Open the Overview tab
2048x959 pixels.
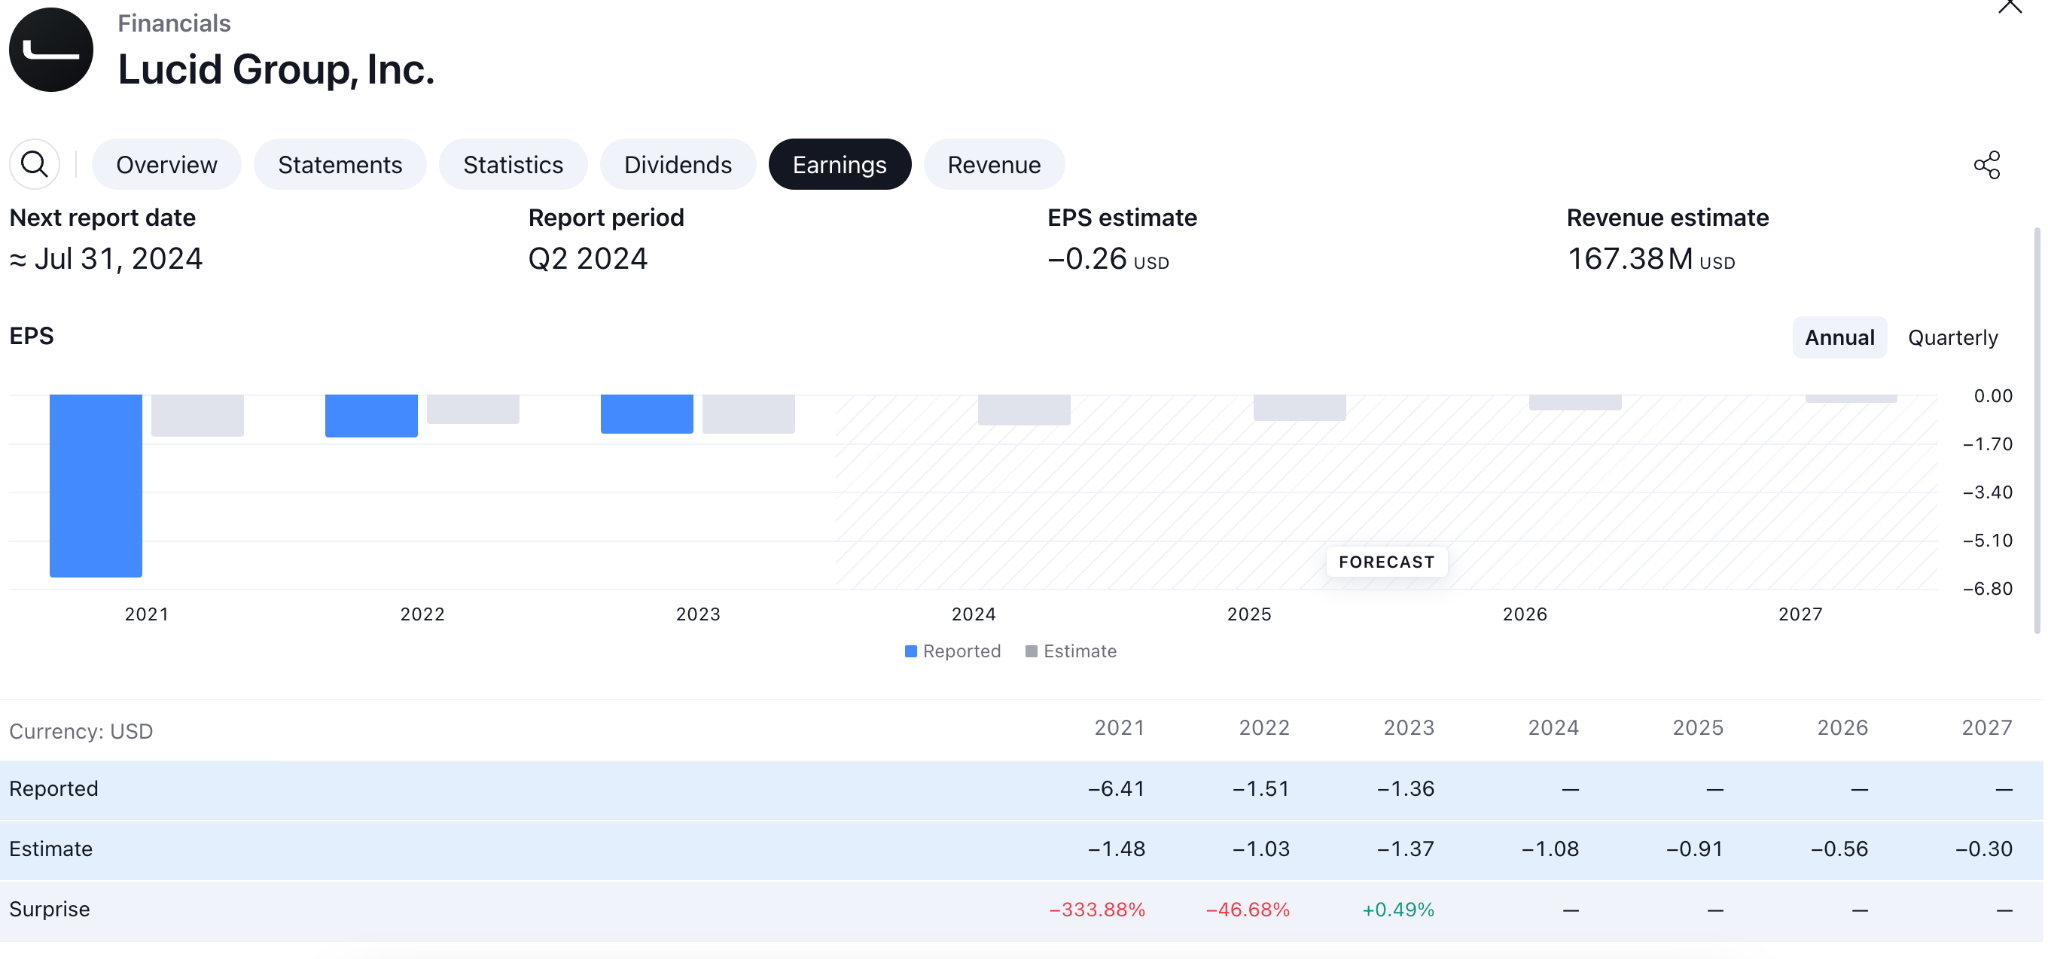167,164
